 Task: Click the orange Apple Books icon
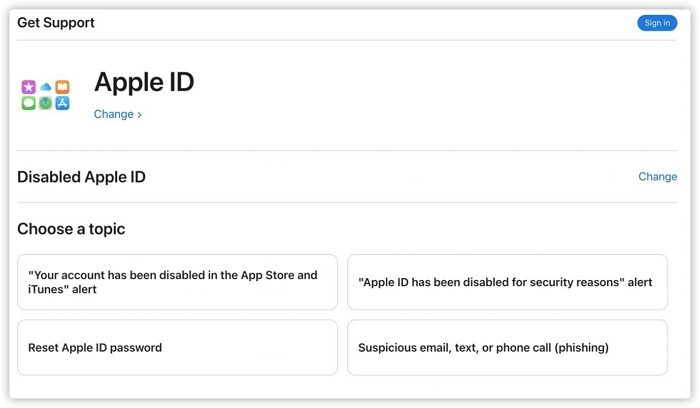62,87
